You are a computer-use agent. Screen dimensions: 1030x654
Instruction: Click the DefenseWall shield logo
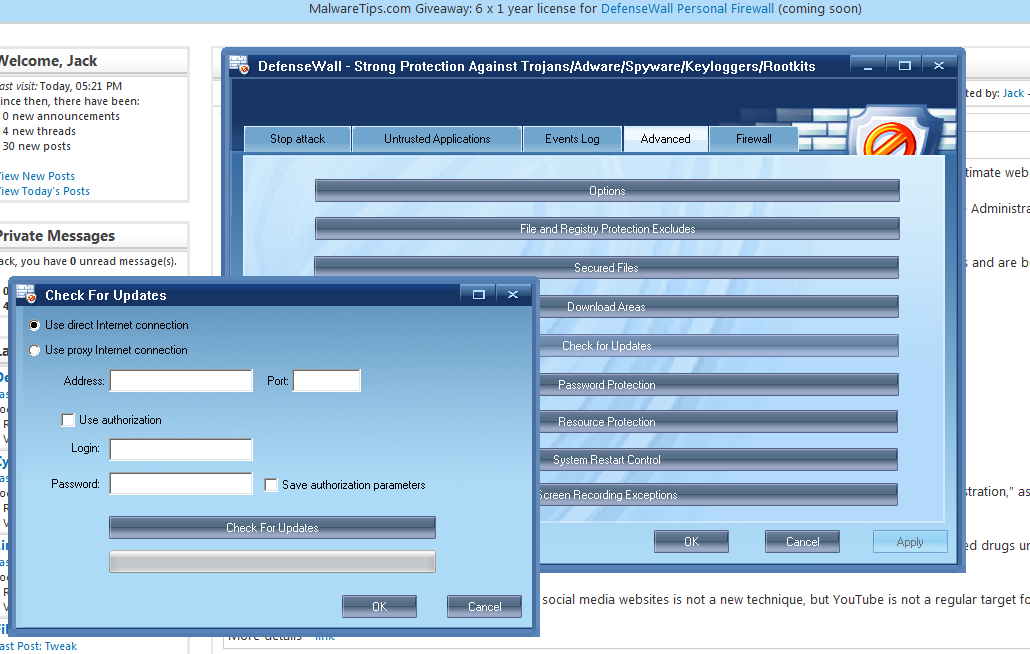tap(889, 133)
